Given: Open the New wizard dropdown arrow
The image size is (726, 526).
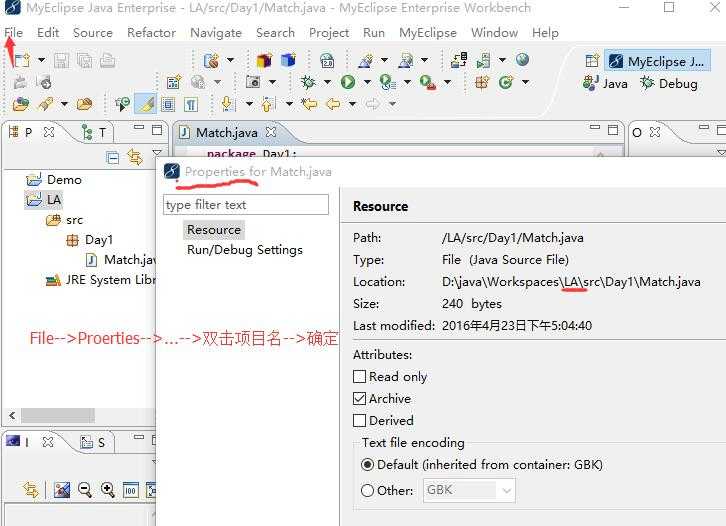Looking at the screenshot, I should (x=41, y=60).
